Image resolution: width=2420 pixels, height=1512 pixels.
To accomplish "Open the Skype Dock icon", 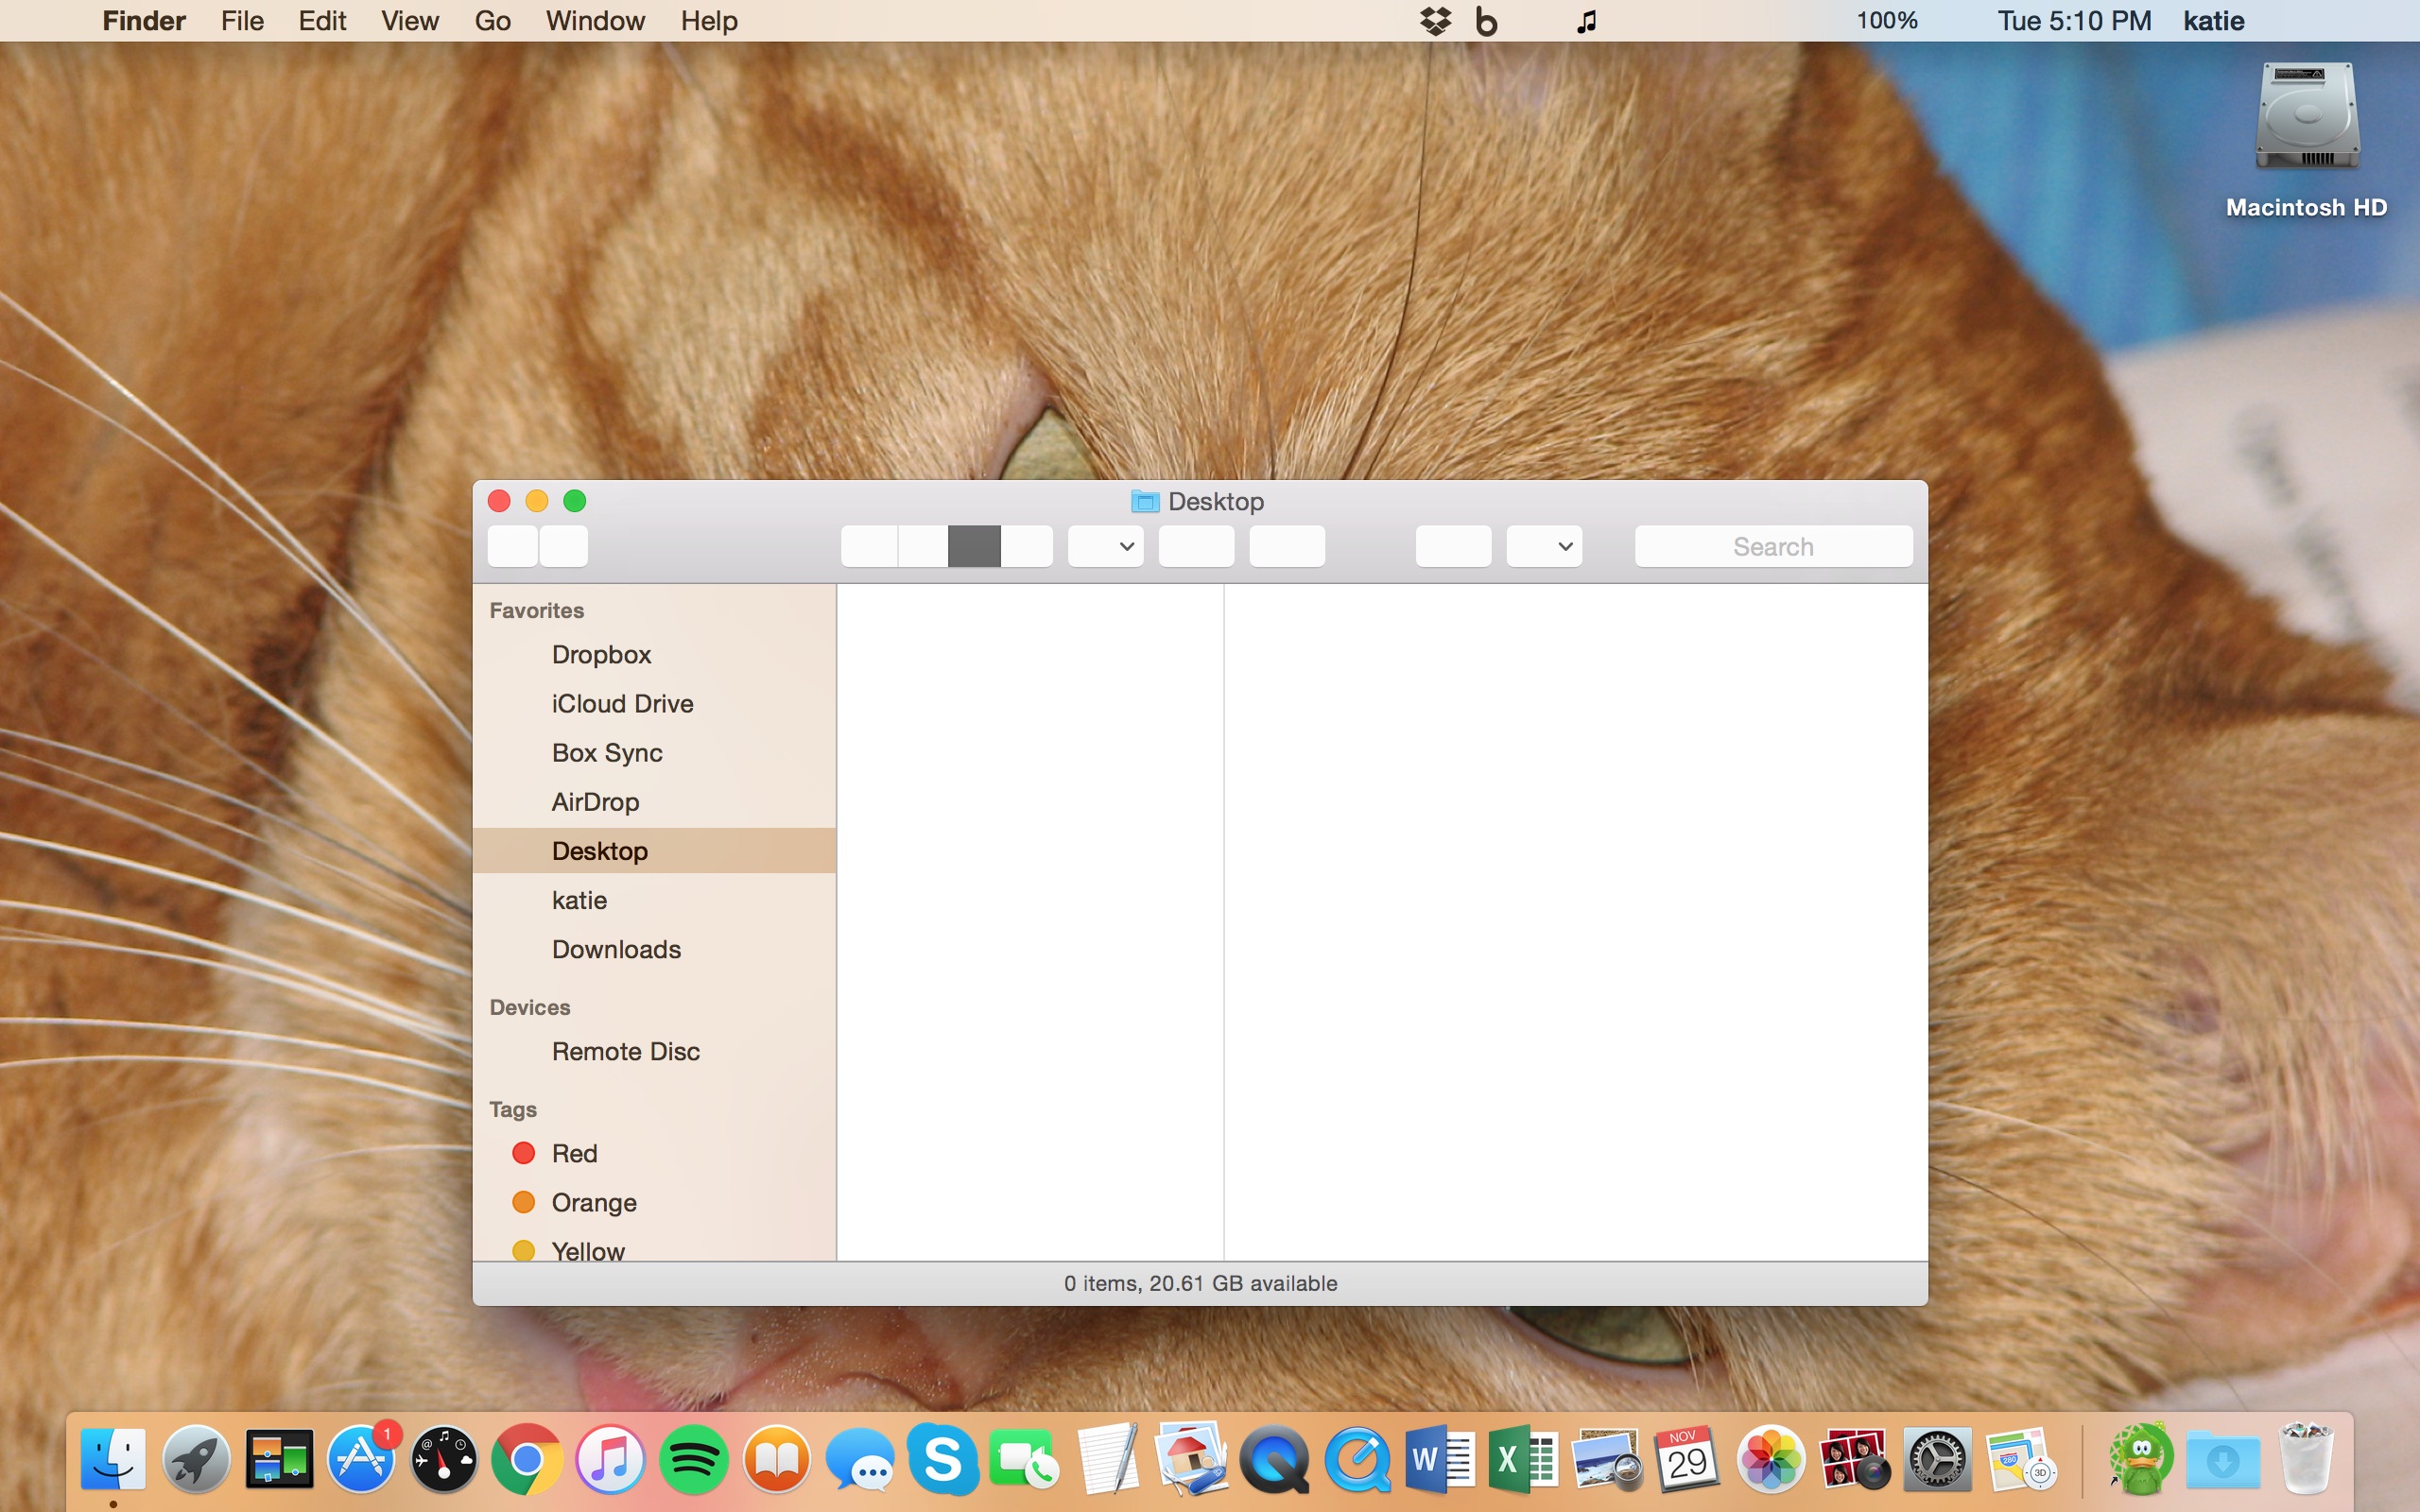I will click(942, 1459).
